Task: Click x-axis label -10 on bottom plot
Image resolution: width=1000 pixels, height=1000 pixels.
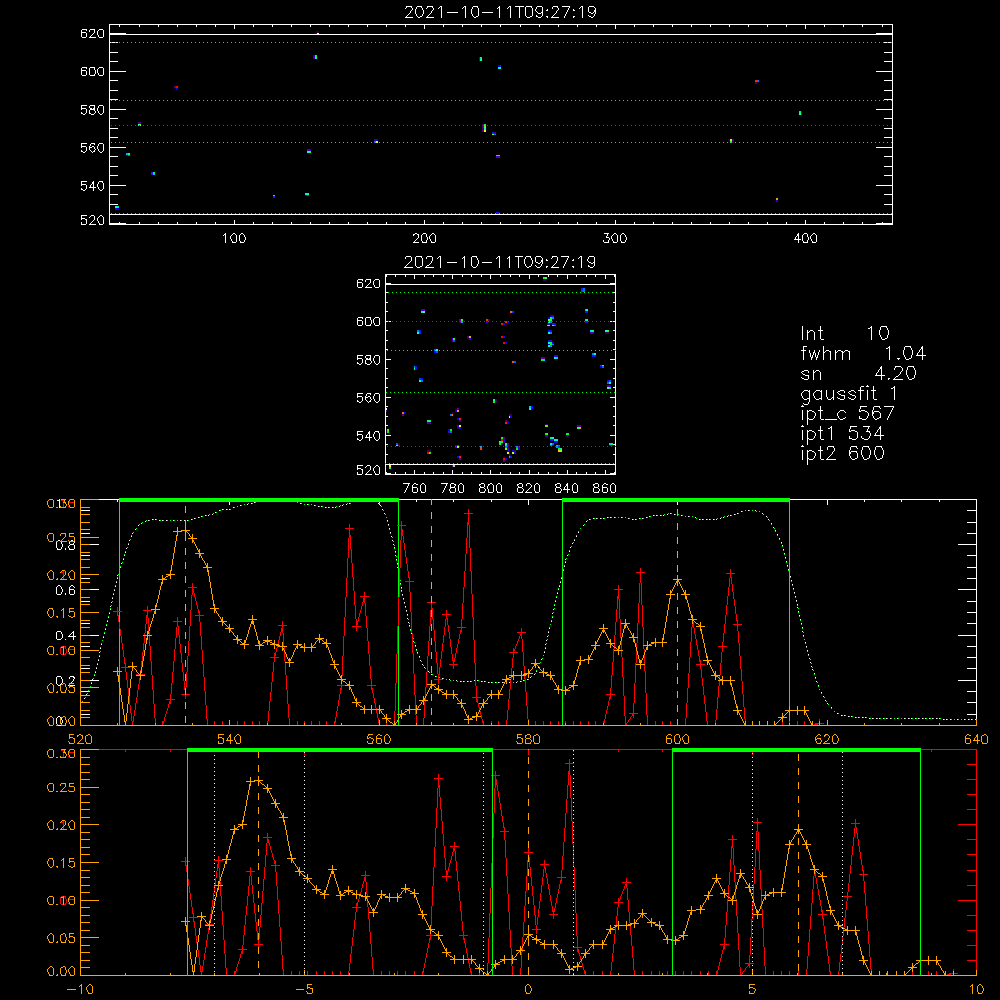Action: coord(79,990)
